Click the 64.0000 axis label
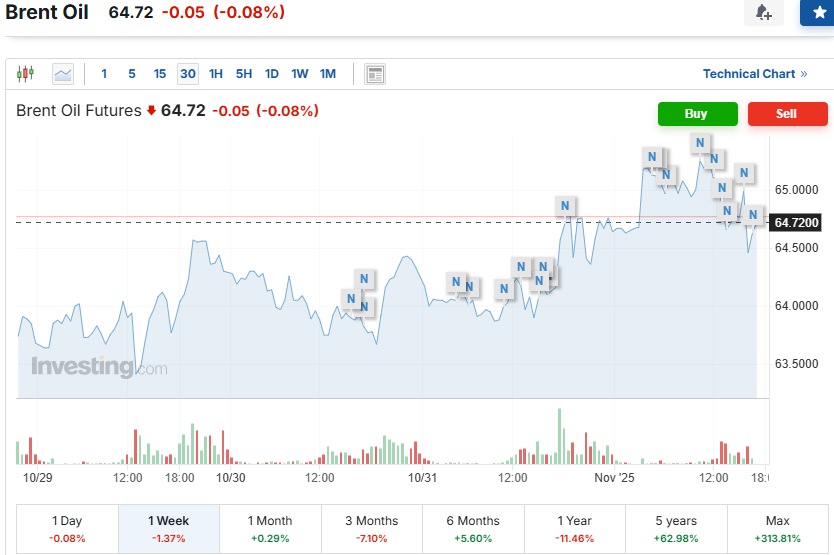The height and width of the screenshot is (555, 834). (796, 306)
